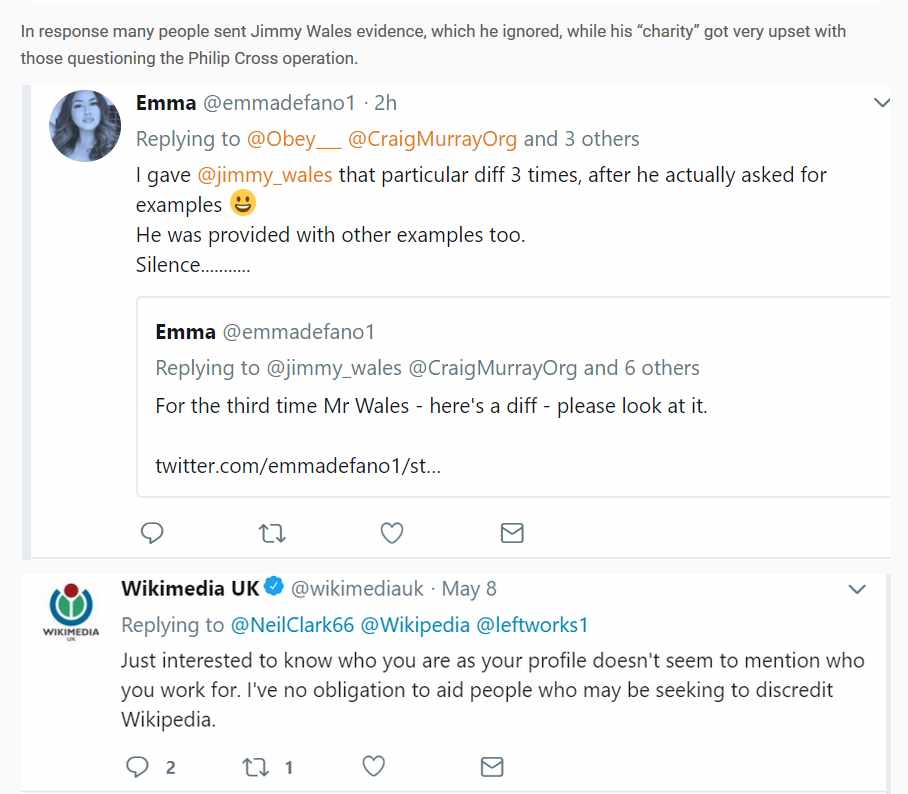908x794 pixels.
Task: Click Wikimedia UK verified badge
Action: (x=274, y=588)
